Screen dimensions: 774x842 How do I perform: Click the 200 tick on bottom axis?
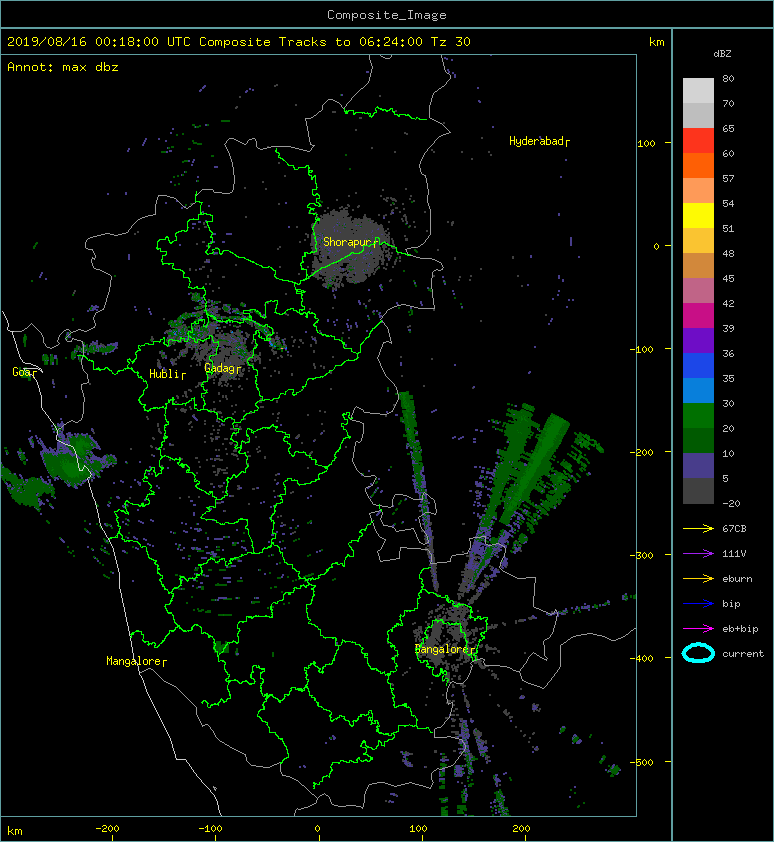[521, 829]
